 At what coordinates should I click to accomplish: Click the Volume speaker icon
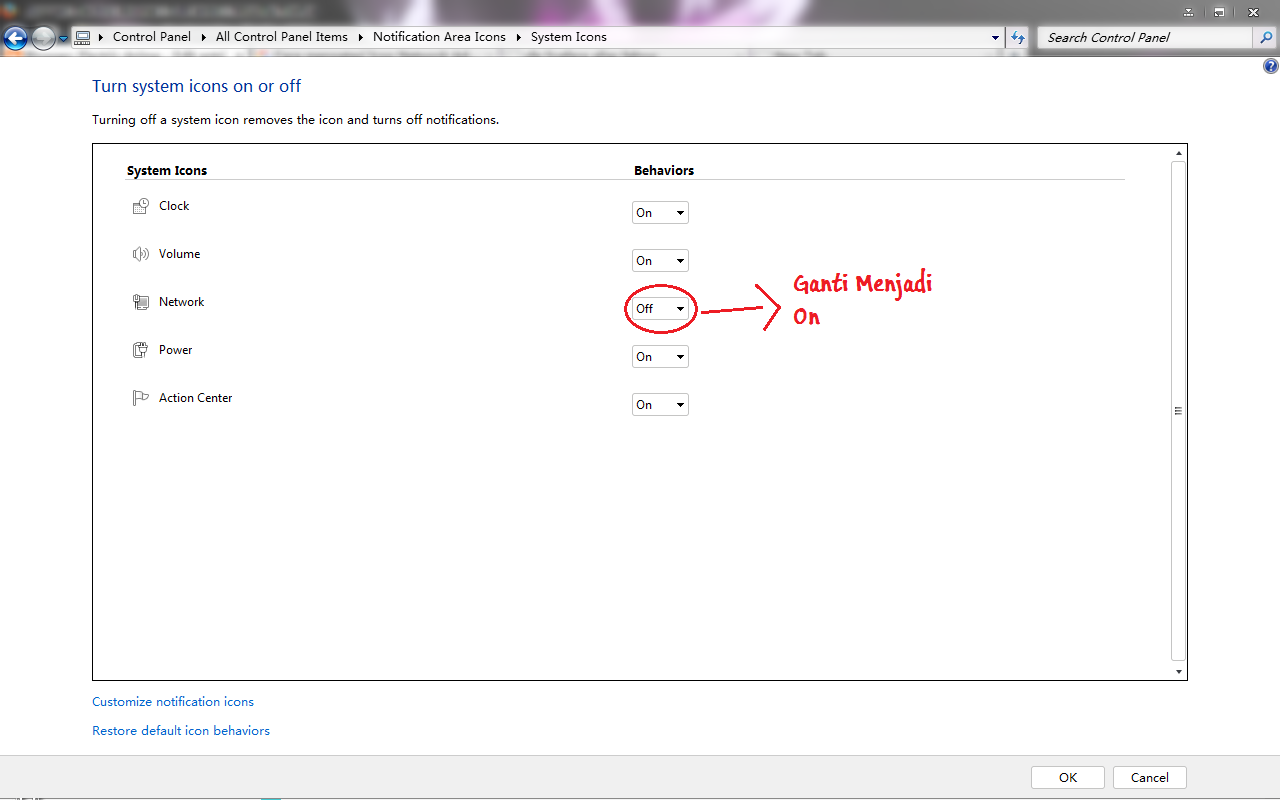click(x=141, y=253)
